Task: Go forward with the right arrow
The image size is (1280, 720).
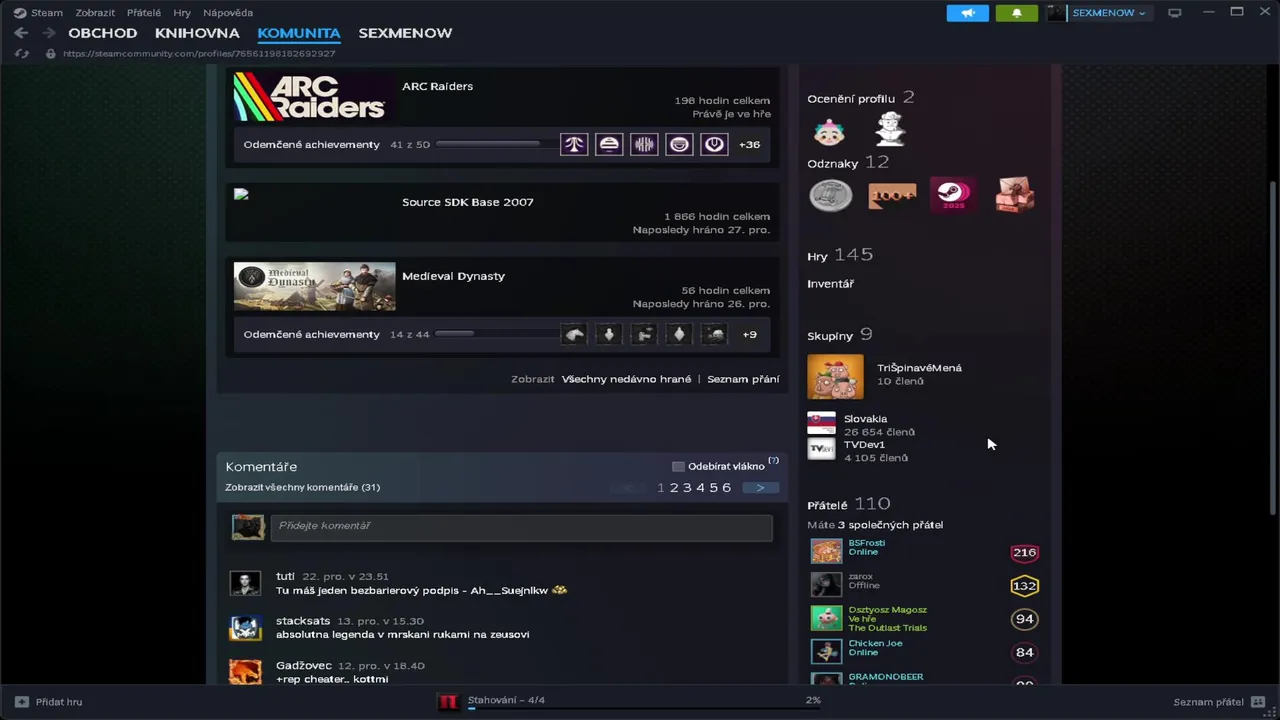Action: [x=48, y=33]
